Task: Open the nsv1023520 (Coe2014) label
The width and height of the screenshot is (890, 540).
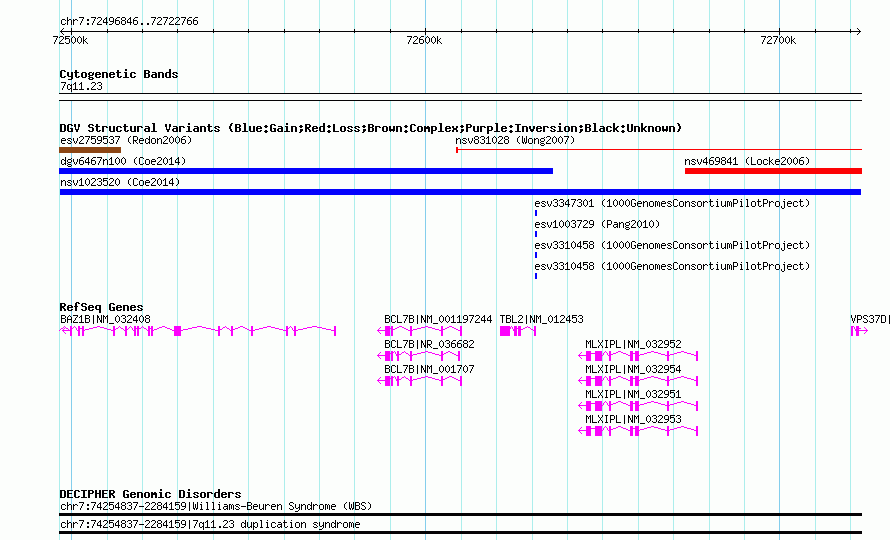Action: (120, 182)
